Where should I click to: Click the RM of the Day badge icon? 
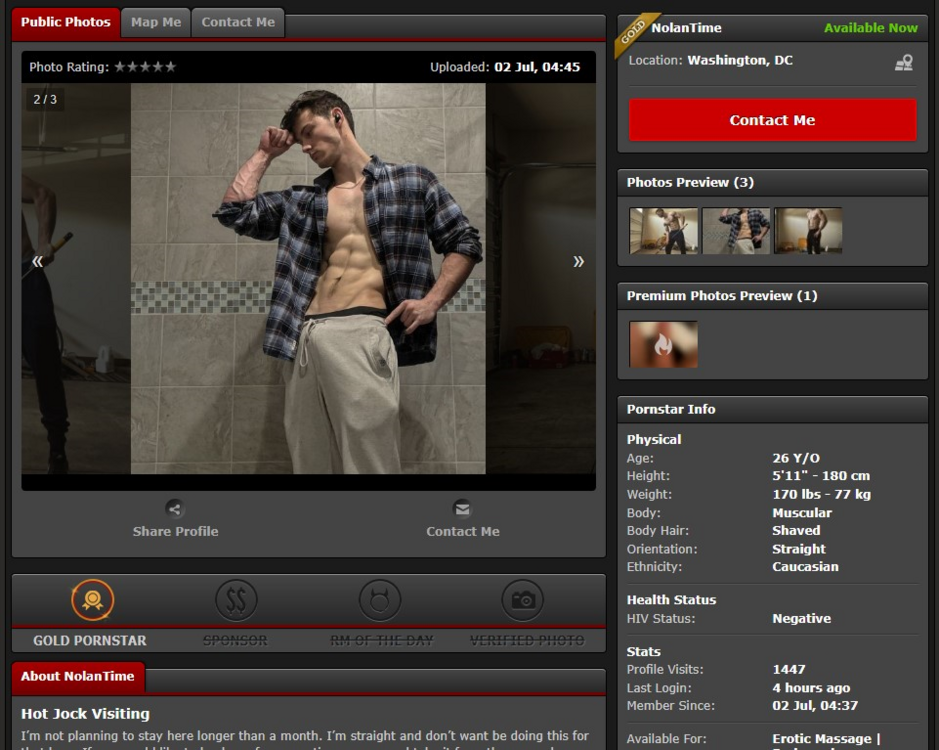[380, 600]
